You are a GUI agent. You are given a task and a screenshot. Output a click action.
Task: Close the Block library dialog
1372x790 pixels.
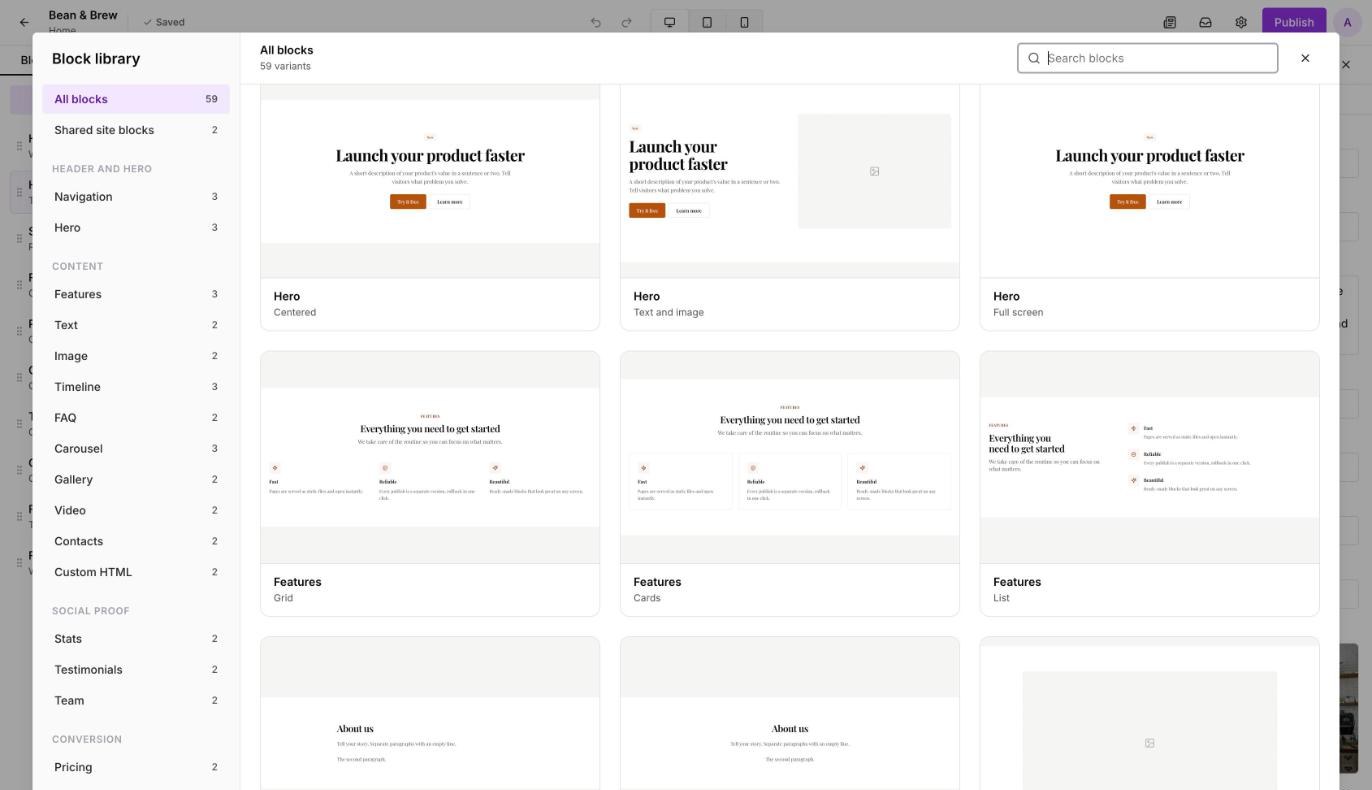point(1305,58)
